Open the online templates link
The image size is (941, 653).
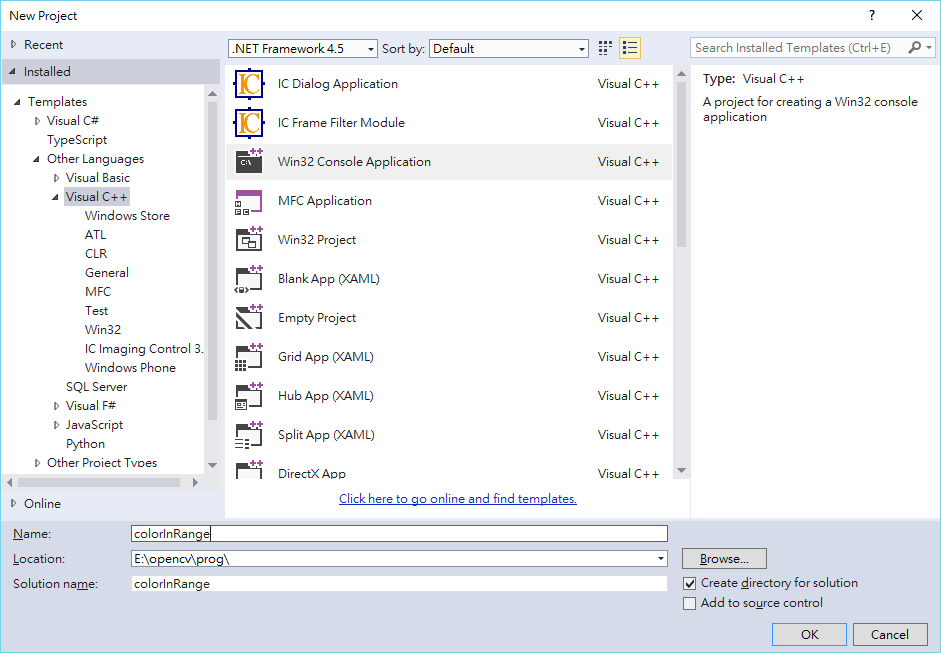[458, 499]
